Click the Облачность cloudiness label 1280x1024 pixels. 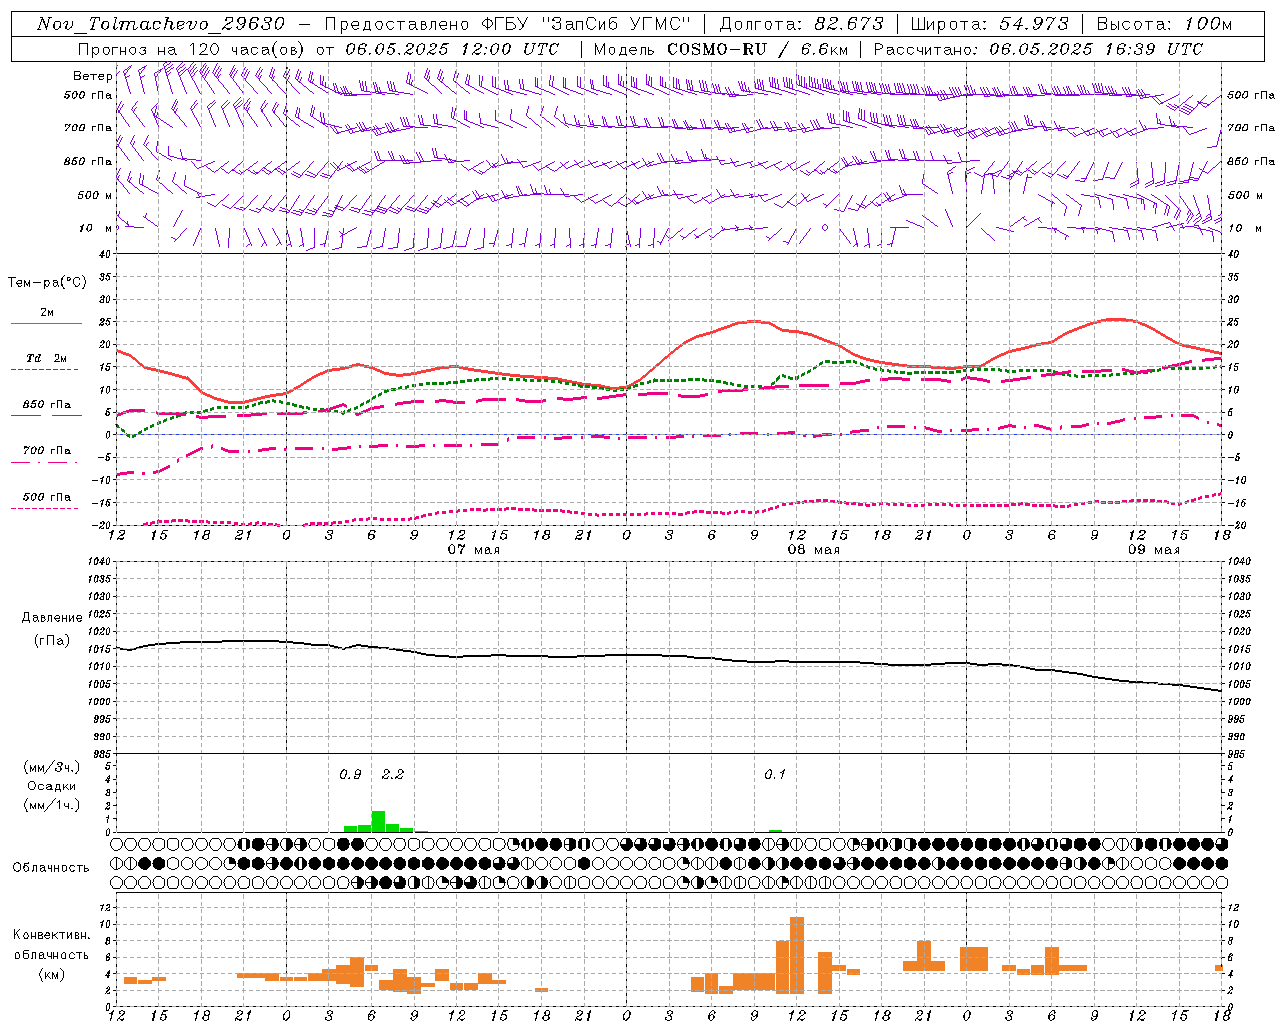pos(51,867)
